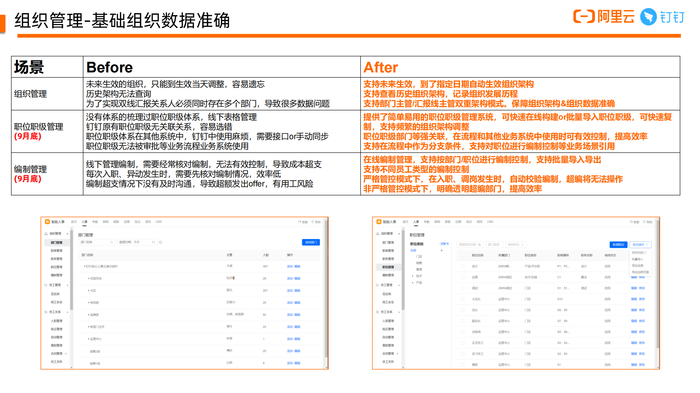Click the 钉钉 logo icon in the header

[x=648, y=17]
